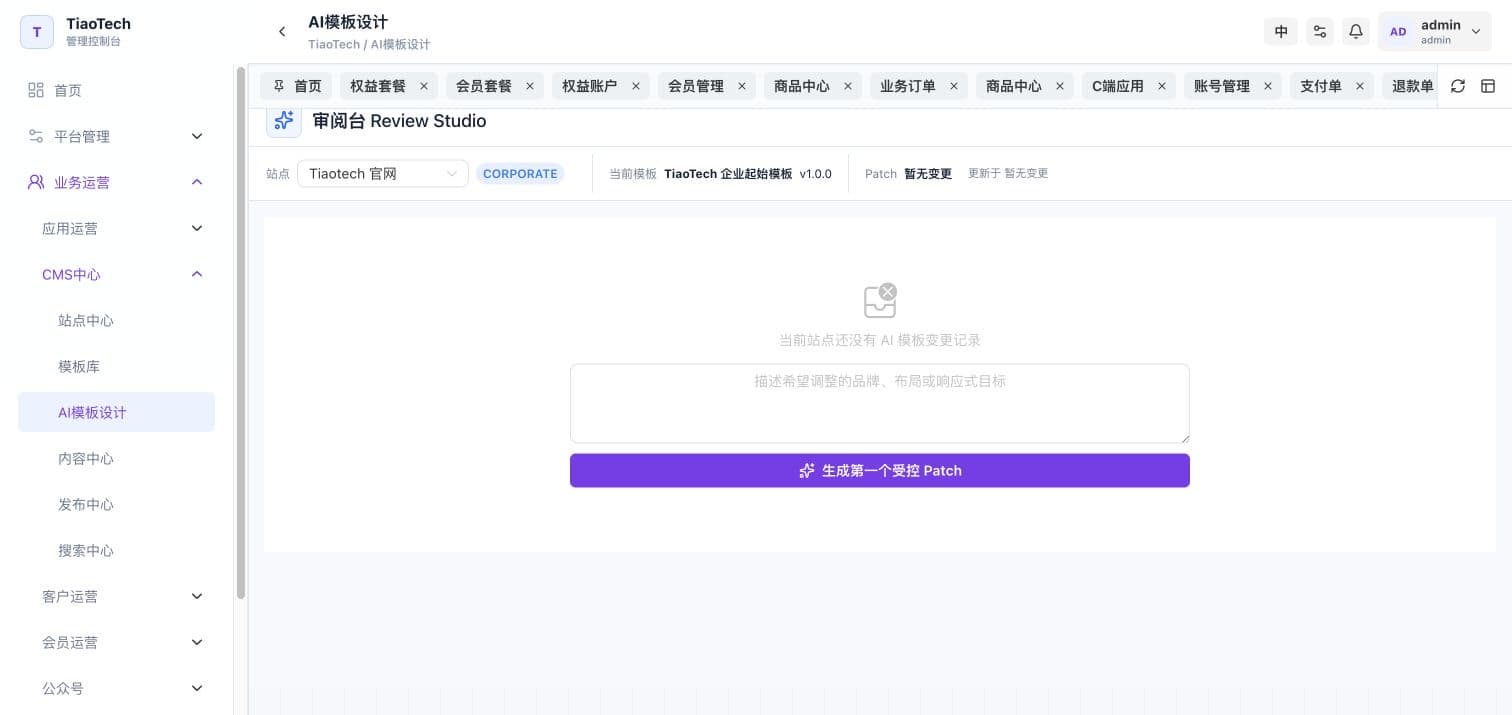
Task: Close the 权益账户 tab
Action: click(636, 86)
